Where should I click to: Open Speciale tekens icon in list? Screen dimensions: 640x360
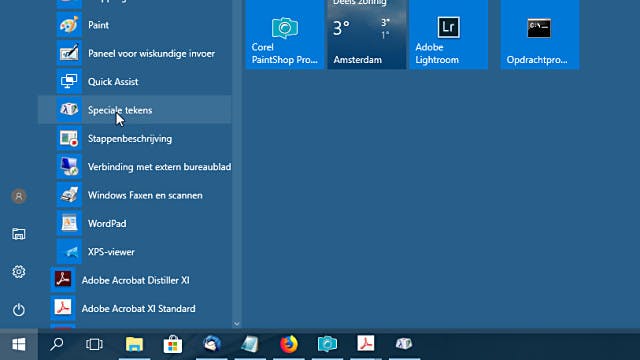(x=69, y=109)
